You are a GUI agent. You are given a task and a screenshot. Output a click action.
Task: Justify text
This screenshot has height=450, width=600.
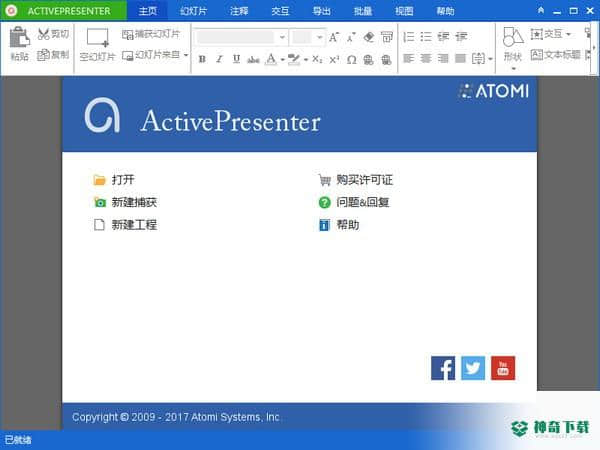[x=460, y=59]
